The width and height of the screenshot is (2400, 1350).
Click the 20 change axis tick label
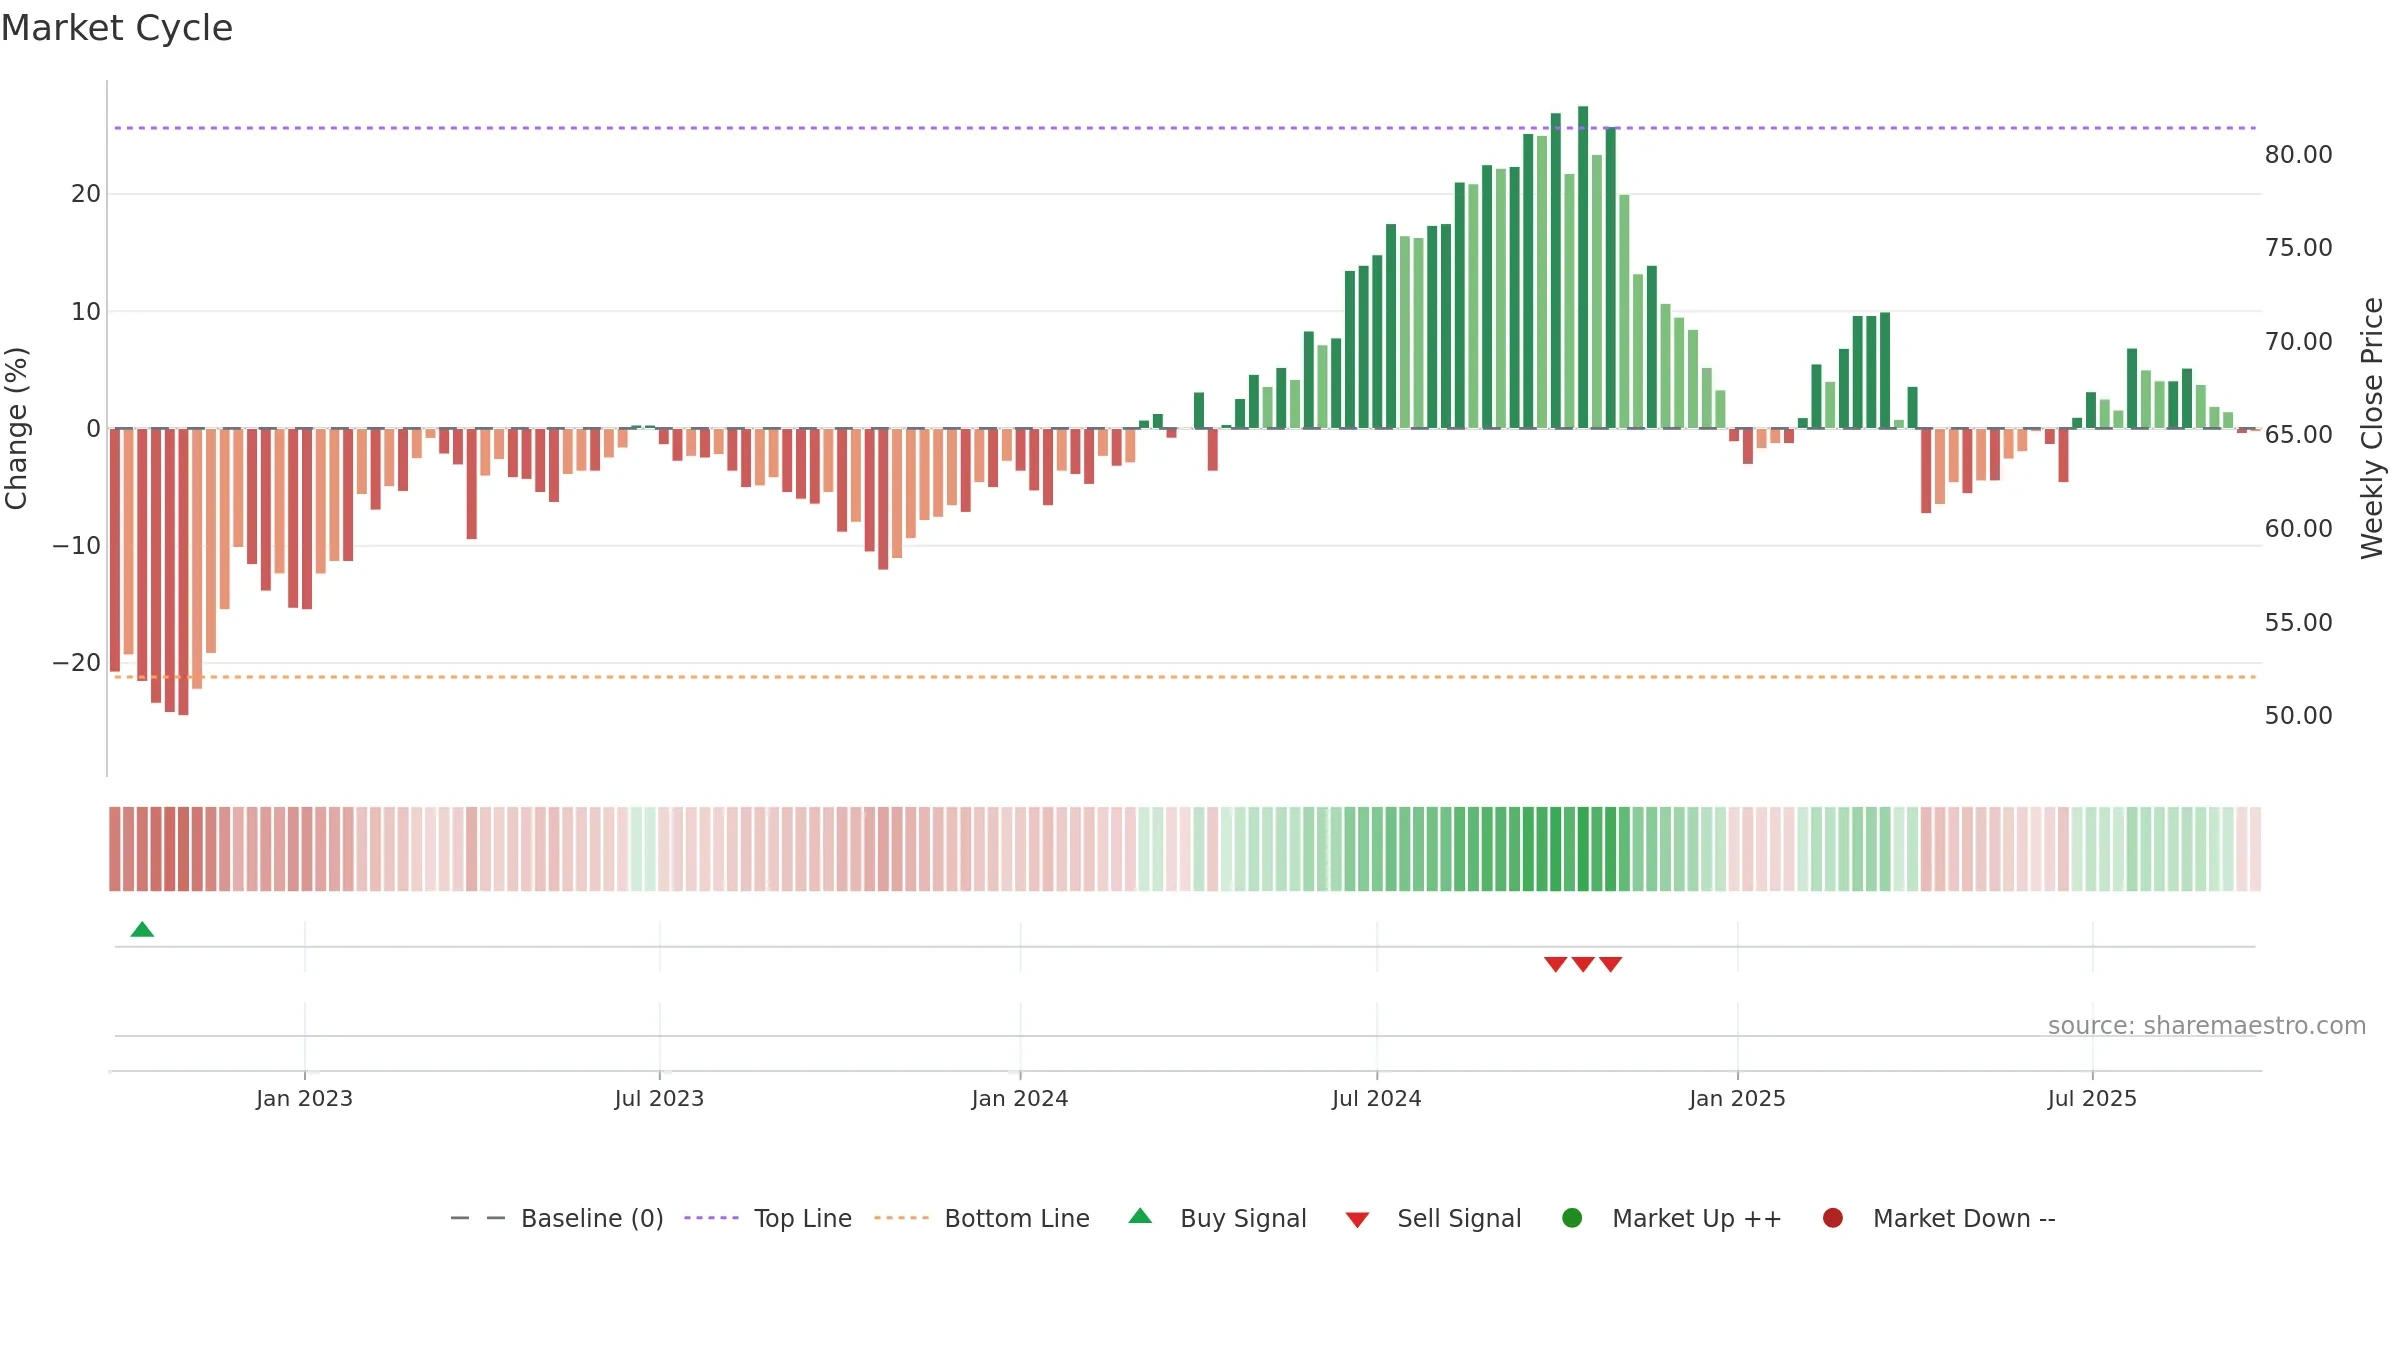(x=86, y=194)
